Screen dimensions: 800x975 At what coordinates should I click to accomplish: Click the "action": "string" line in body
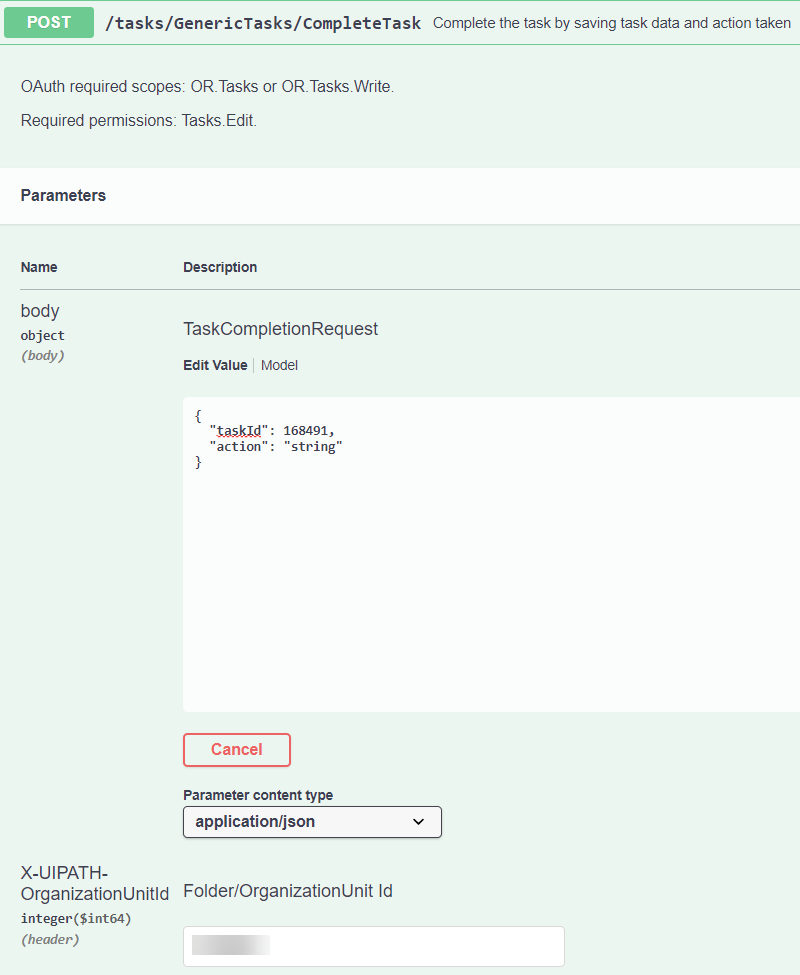275,447
